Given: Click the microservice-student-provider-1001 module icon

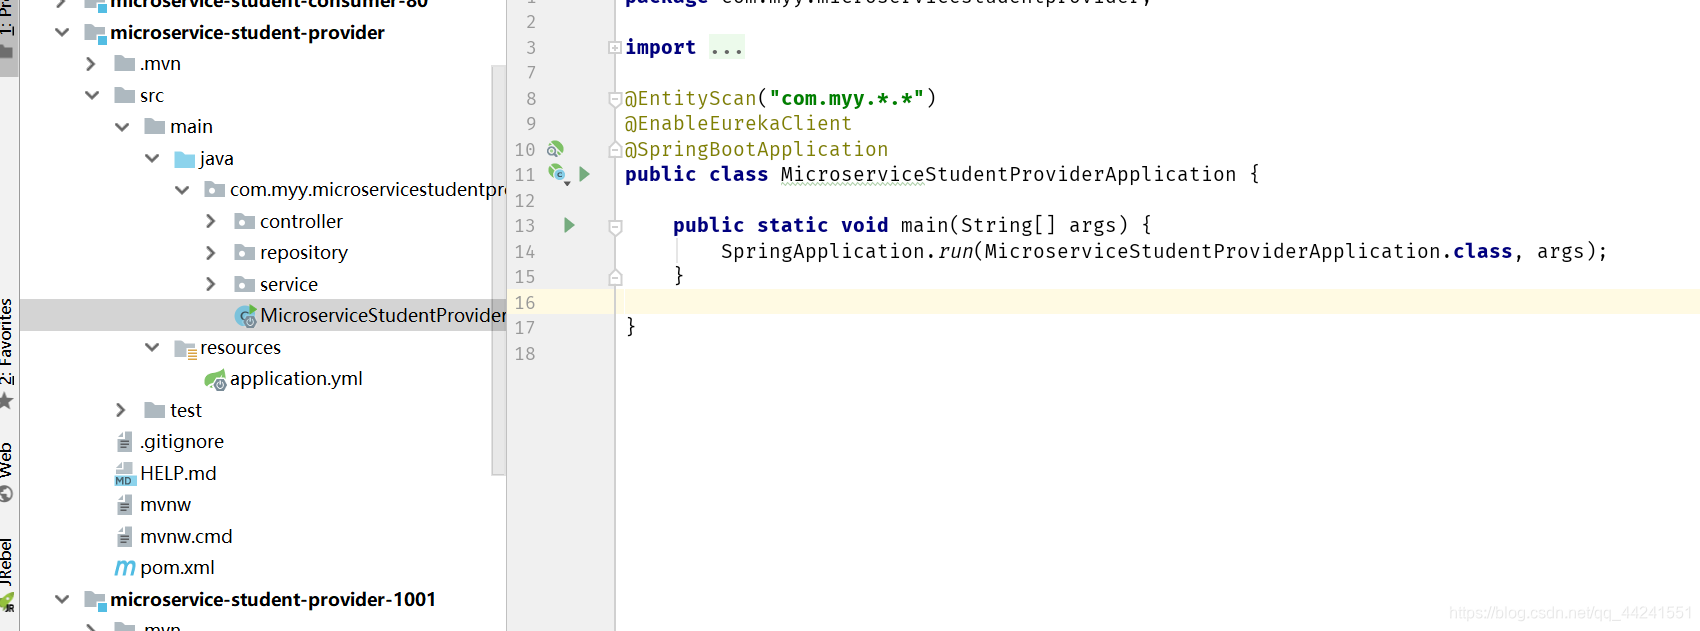Looking at the screenshot, I should click(95, 601).
